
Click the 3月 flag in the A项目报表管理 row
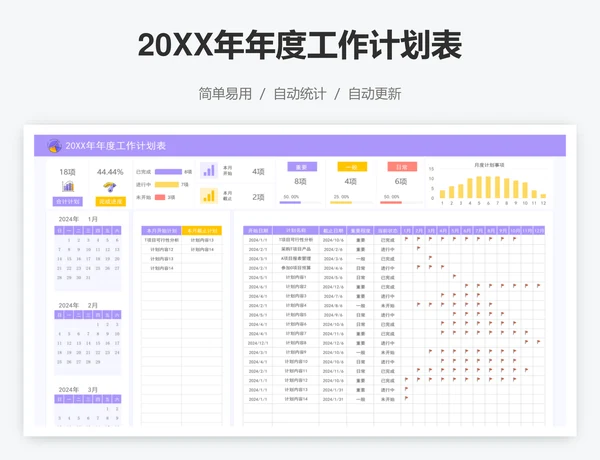point(430,258)
